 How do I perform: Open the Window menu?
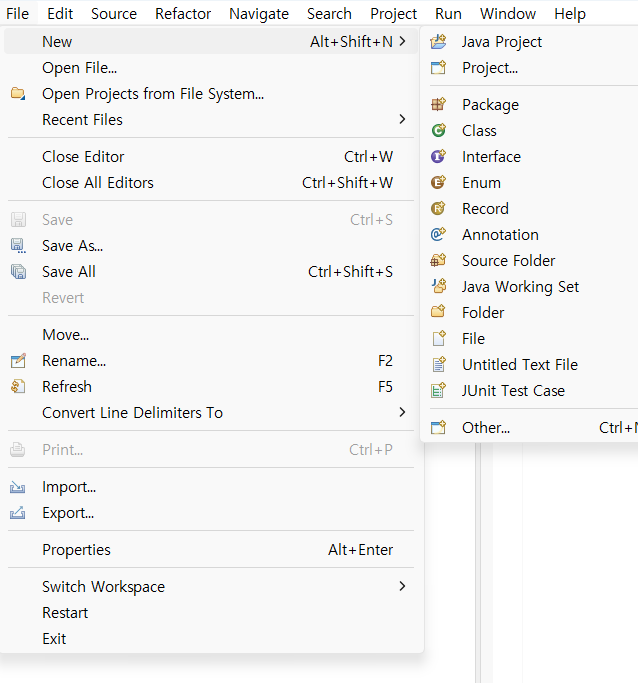click(508, 14)
